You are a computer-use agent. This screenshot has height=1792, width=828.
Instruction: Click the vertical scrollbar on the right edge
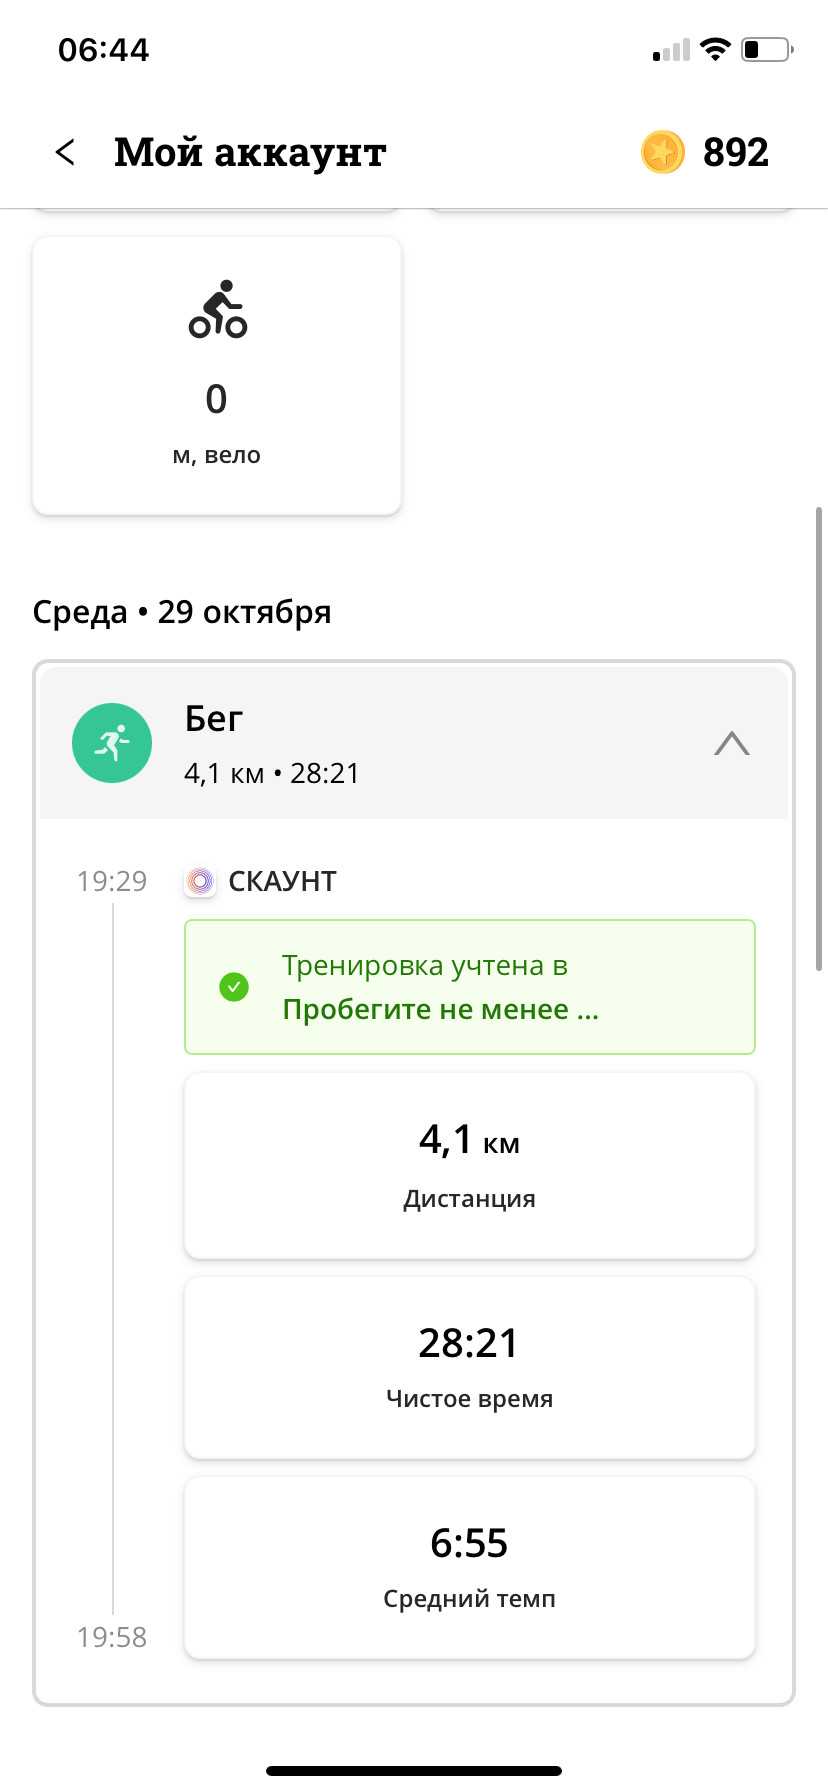819,738
